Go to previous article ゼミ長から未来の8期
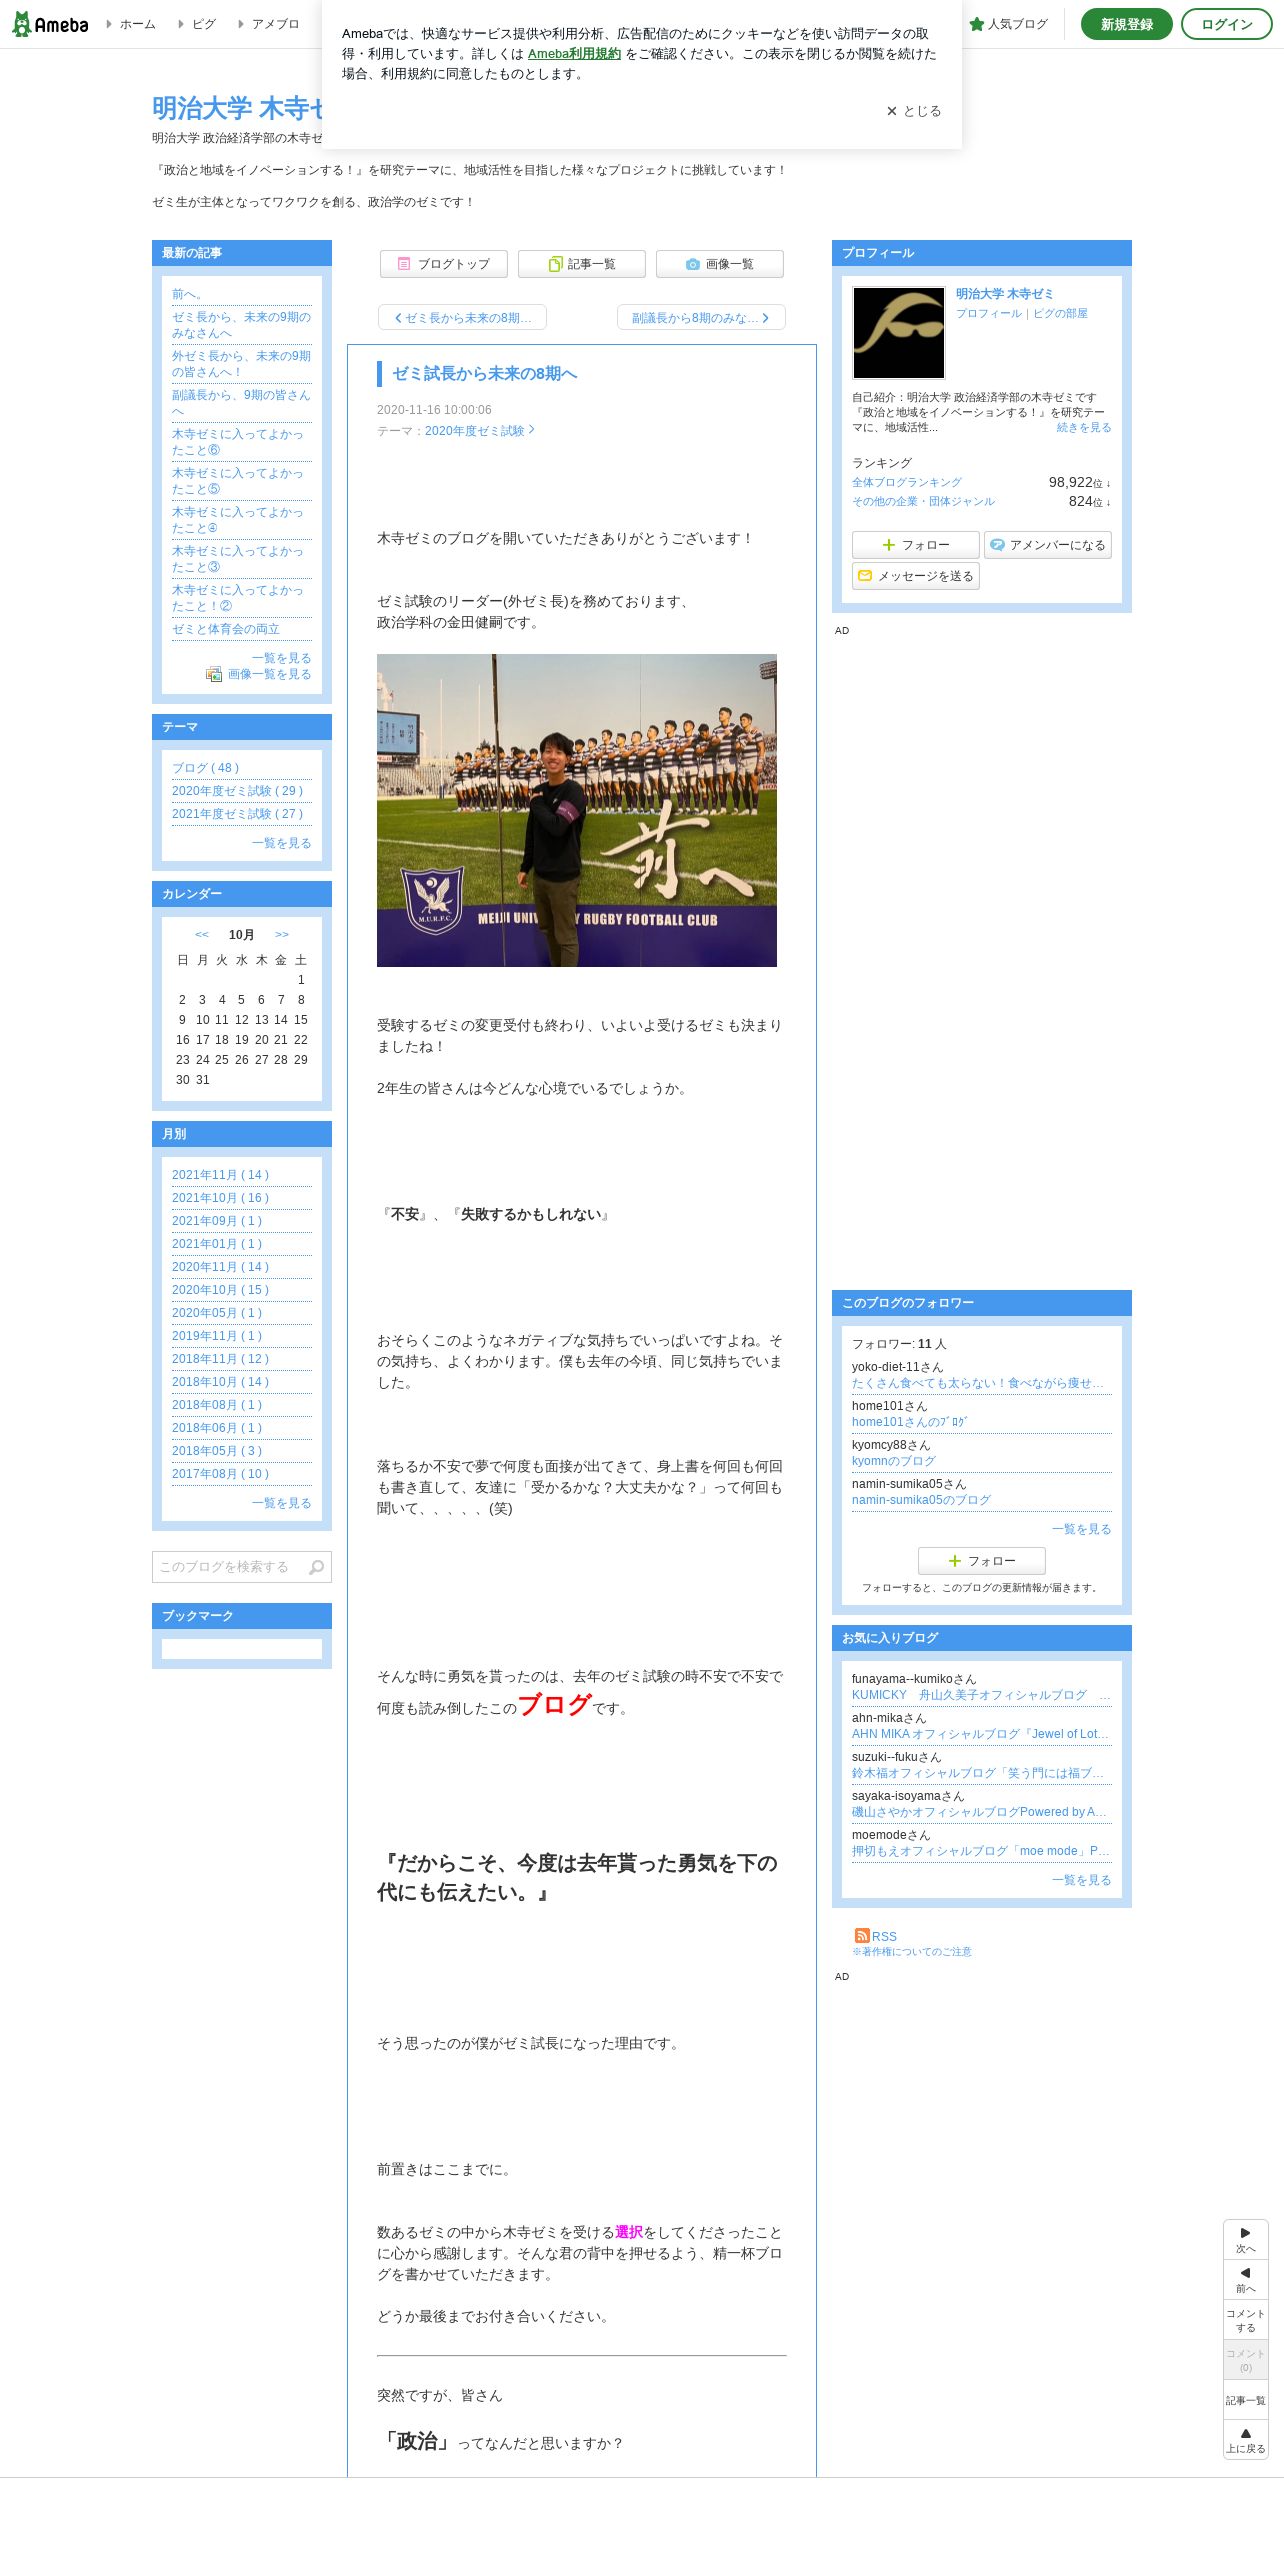Screen dimensions: 1284x2568 tap(462, 318)
